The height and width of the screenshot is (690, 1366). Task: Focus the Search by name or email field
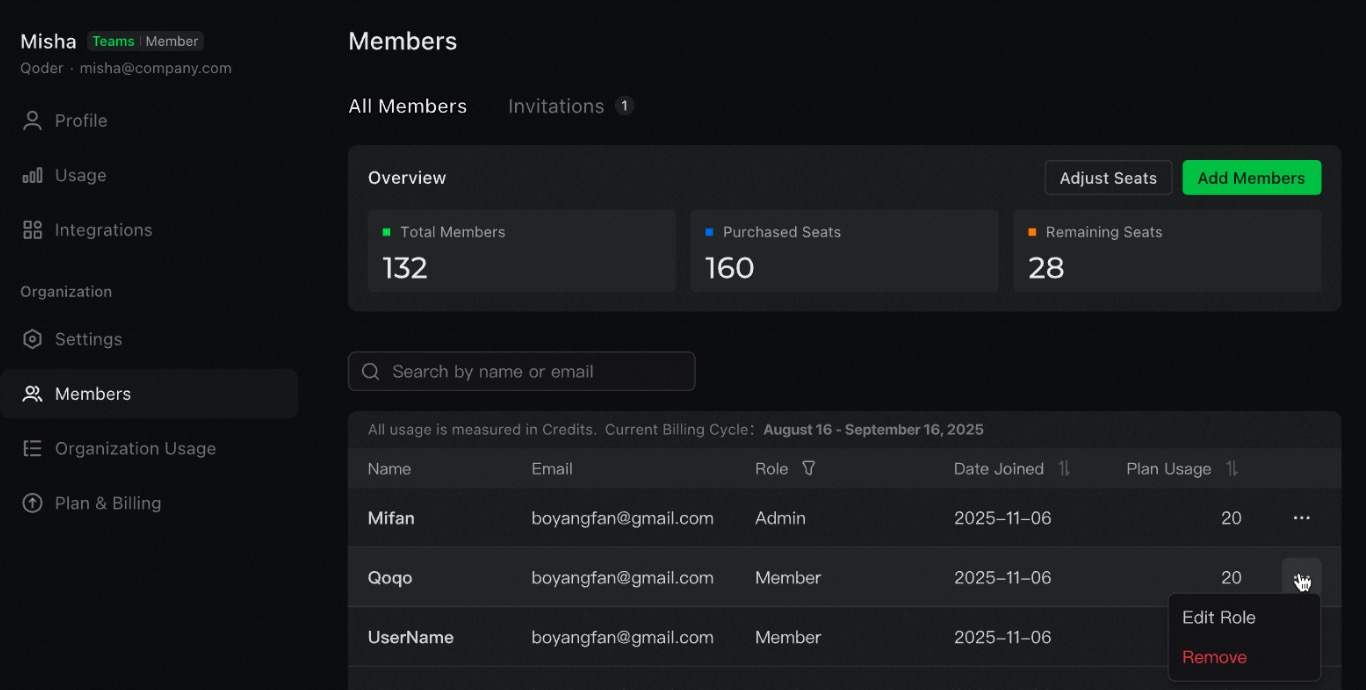point(521,371)
